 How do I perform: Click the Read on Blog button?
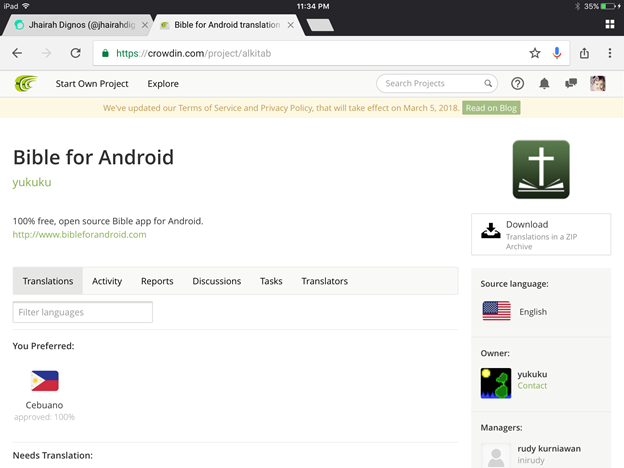point(491,108)
